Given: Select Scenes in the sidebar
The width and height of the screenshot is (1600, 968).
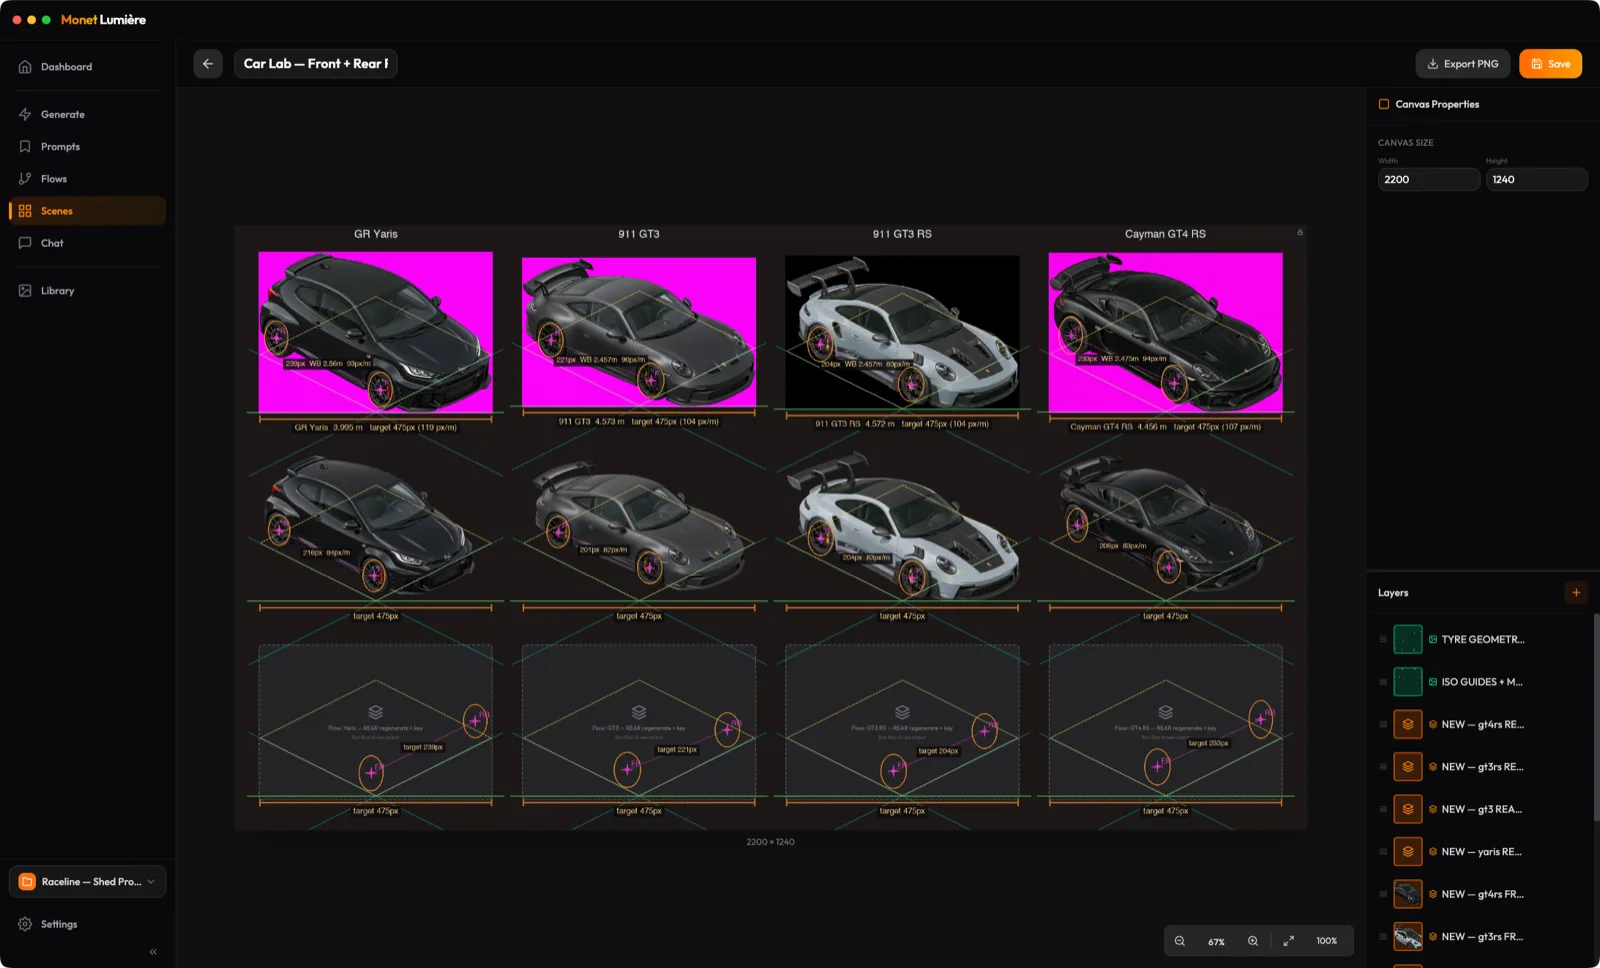Looking at the screenshot, I should (88, 211).
